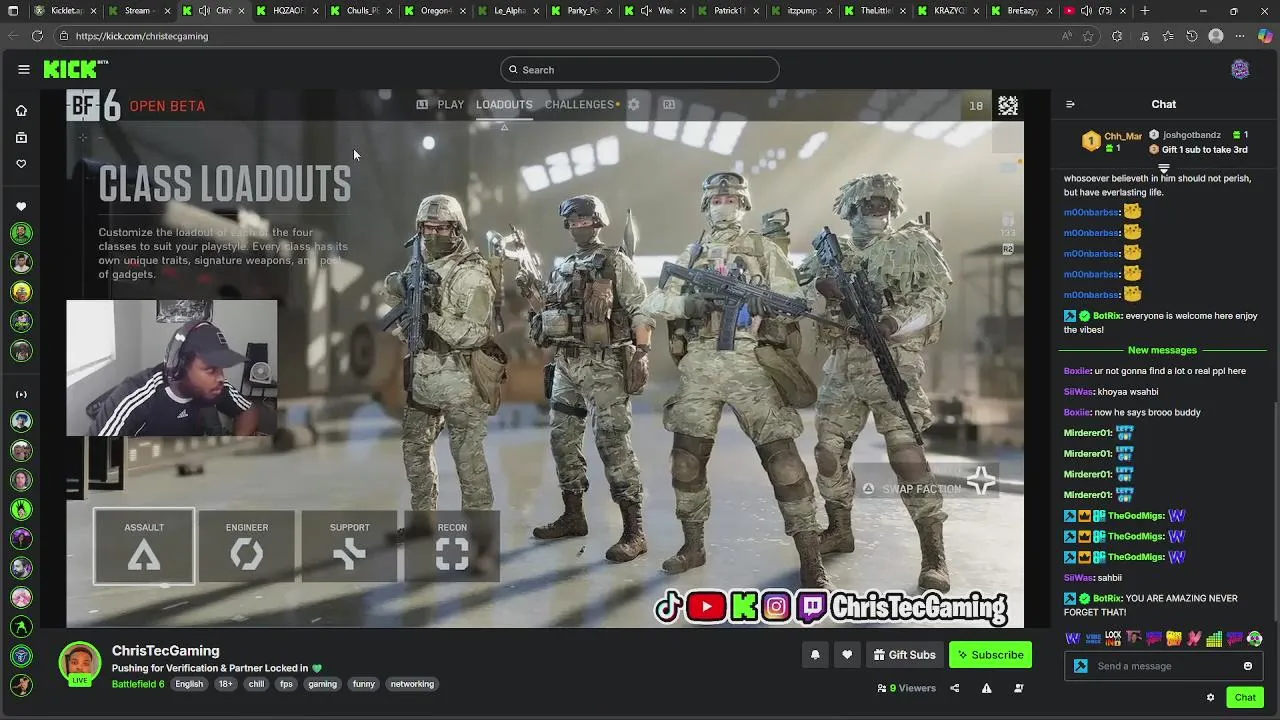Click the W emote in quick emote bar
The height and width of the screenshot is (720, 1280).
coord(1072,638)
